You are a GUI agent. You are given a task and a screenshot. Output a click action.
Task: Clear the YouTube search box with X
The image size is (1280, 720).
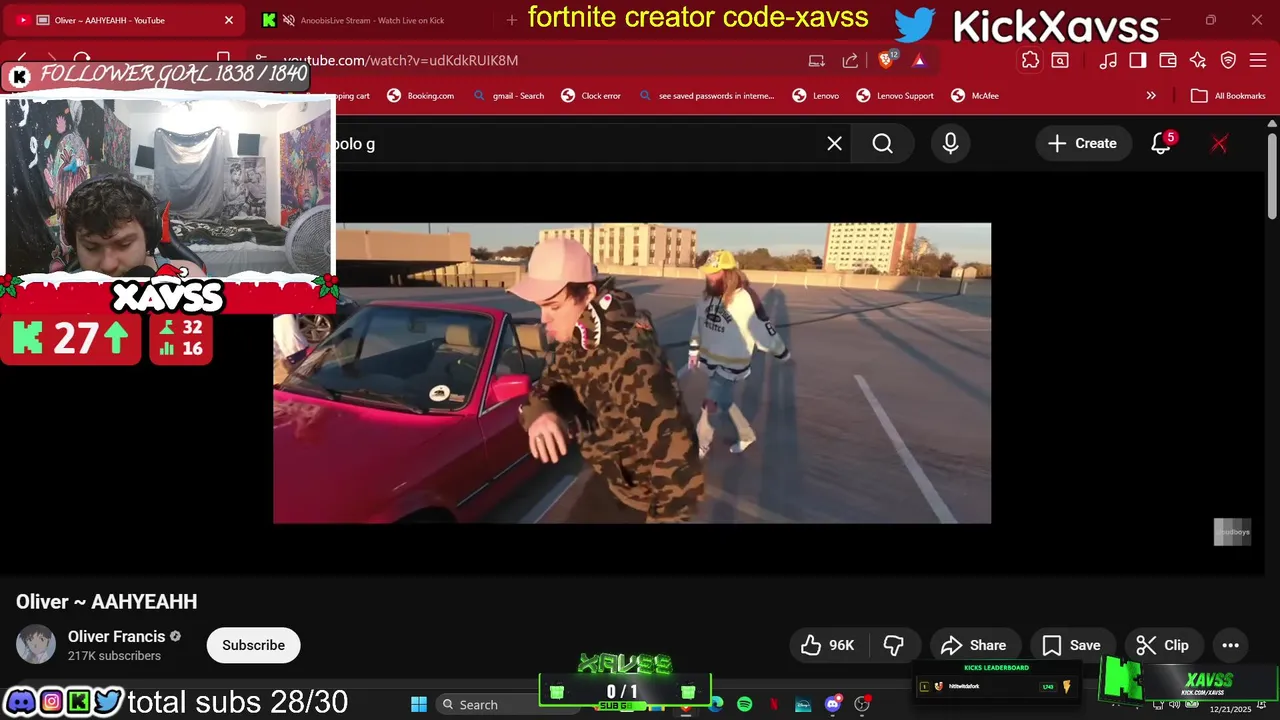tap(834, 144)
